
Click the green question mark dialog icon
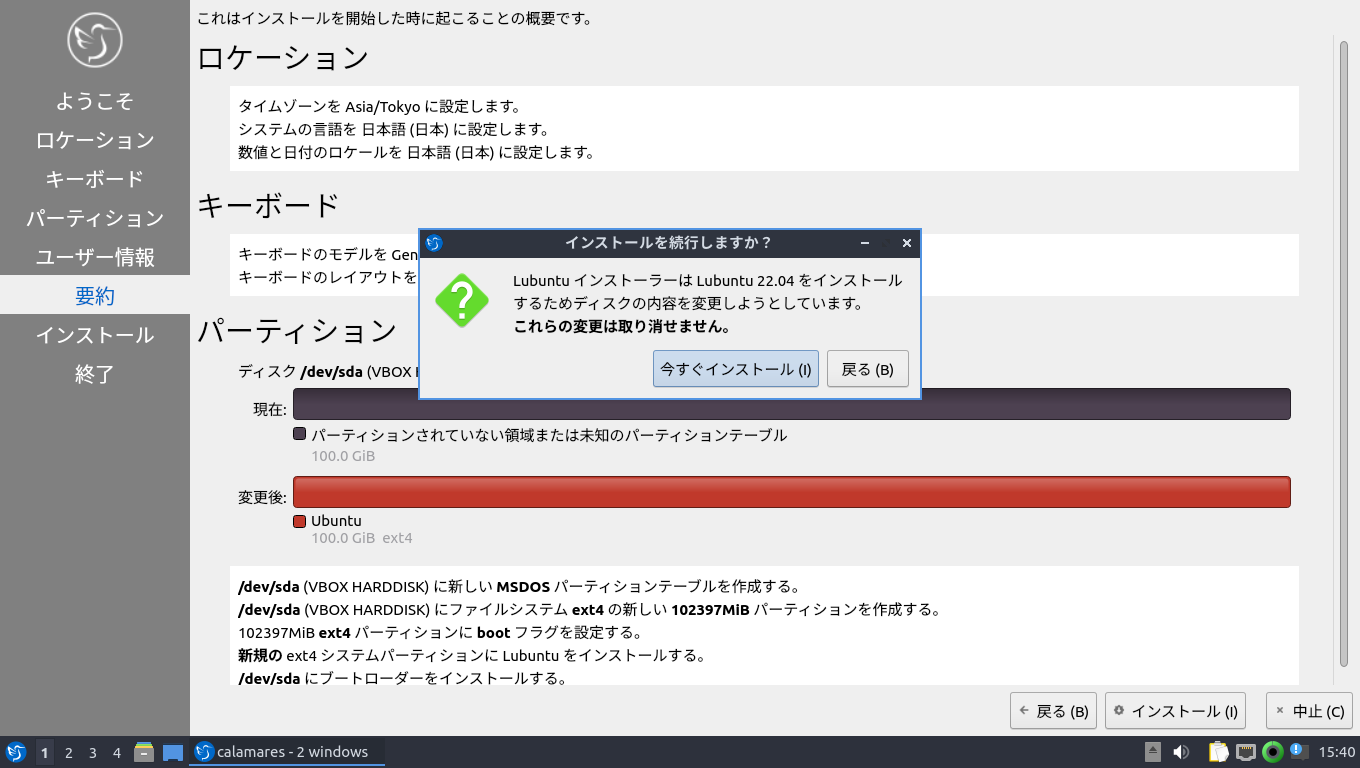pyautogui.click(x=462, y=300)
